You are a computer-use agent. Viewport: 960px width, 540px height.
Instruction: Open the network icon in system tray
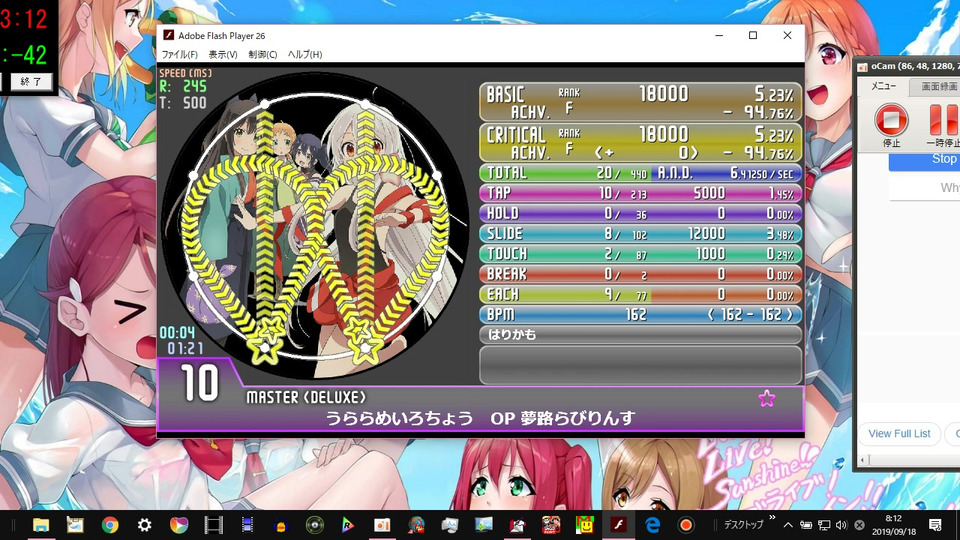pos(824,525)
